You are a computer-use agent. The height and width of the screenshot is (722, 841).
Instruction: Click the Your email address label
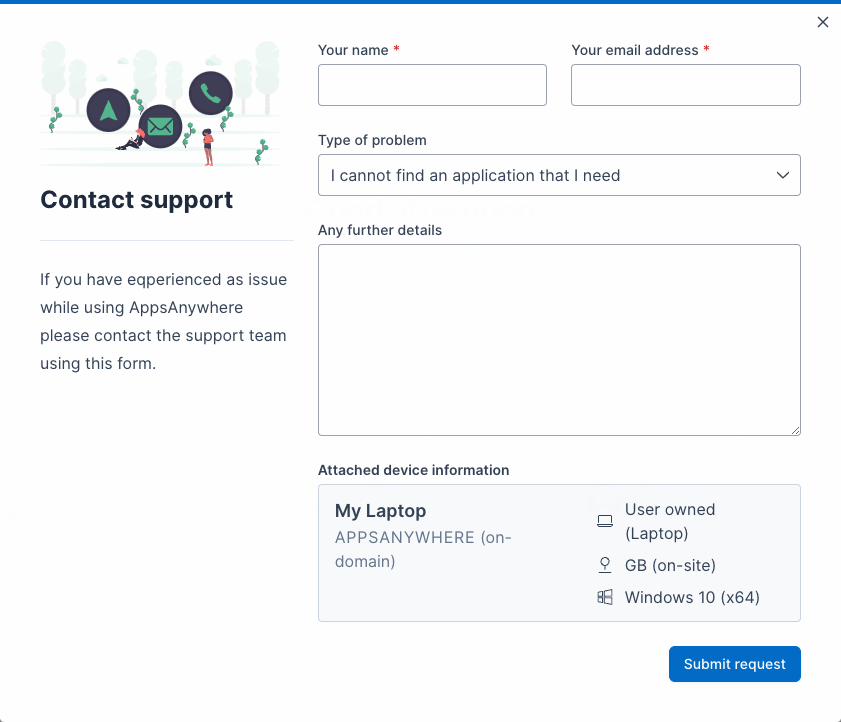tap(635, 50)
